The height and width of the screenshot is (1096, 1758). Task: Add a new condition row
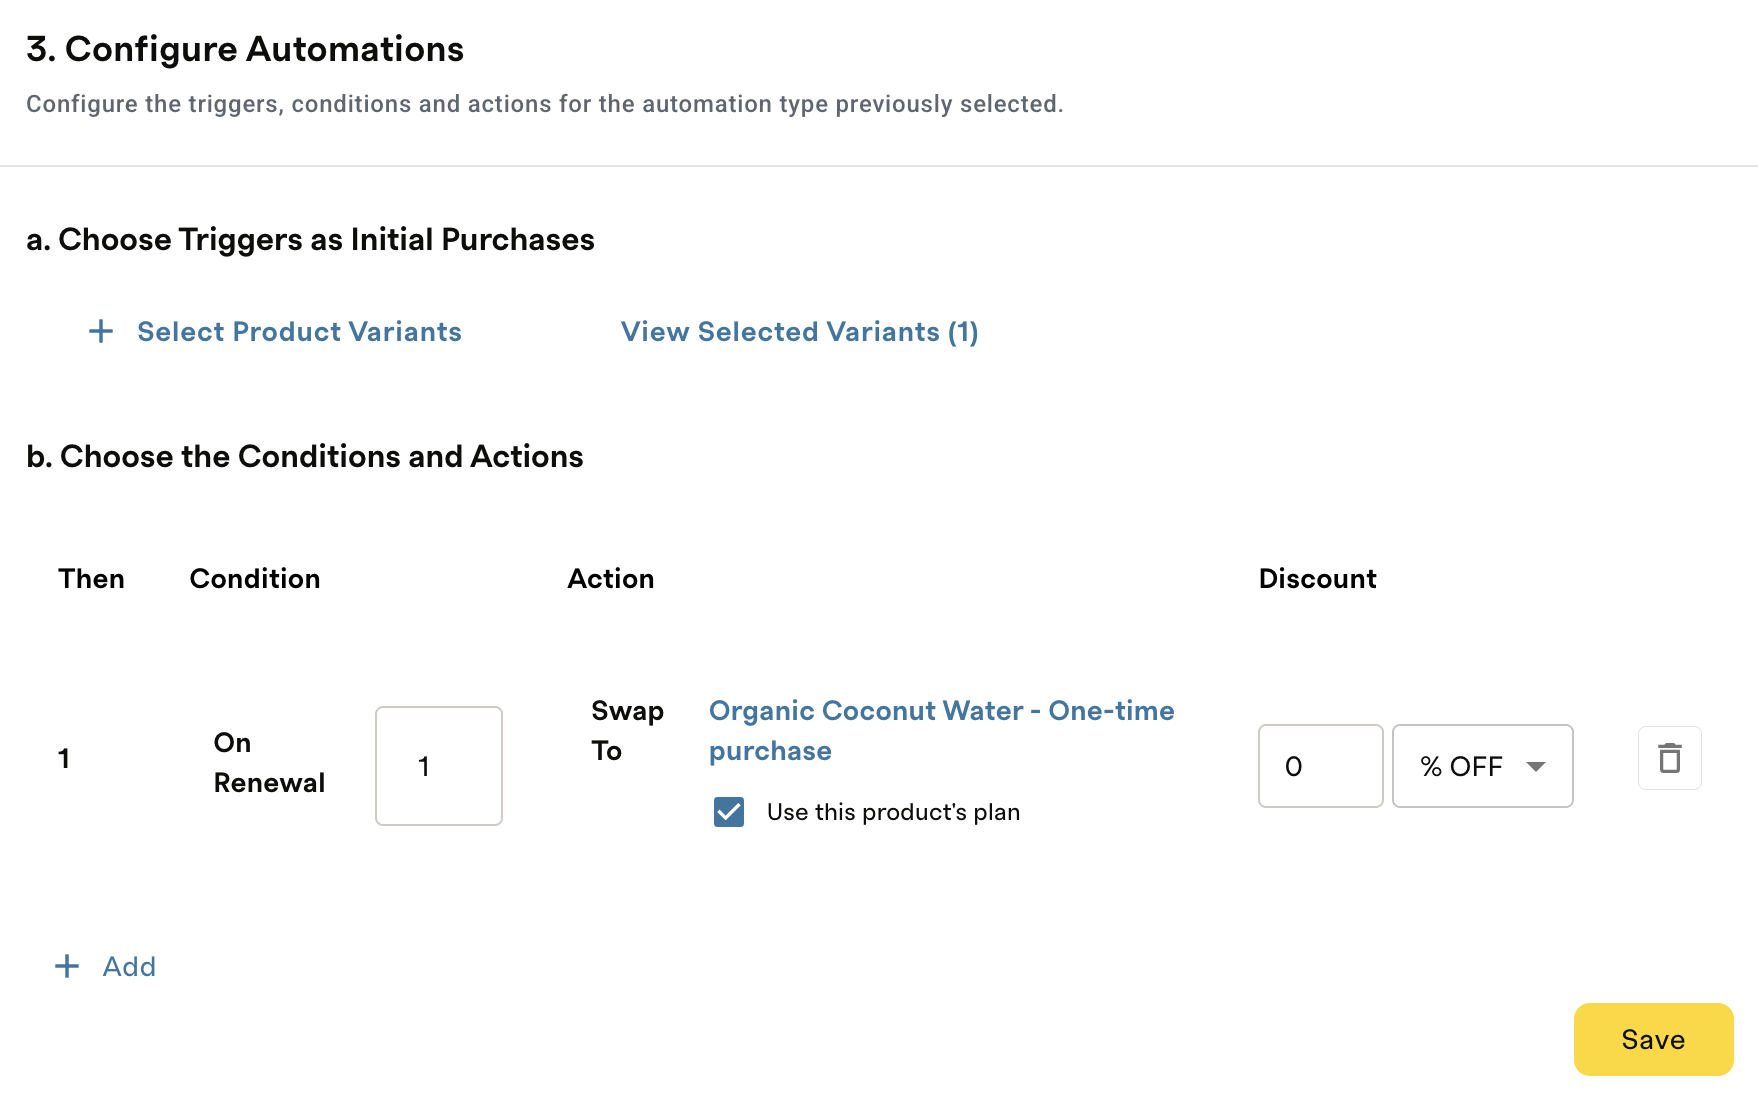(x=129, y=966)
